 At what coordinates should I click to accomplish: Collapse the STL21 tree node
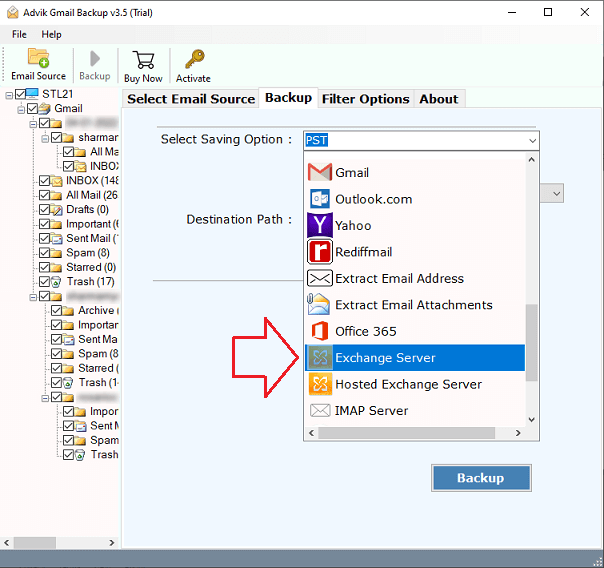click(x=9, y=95)
